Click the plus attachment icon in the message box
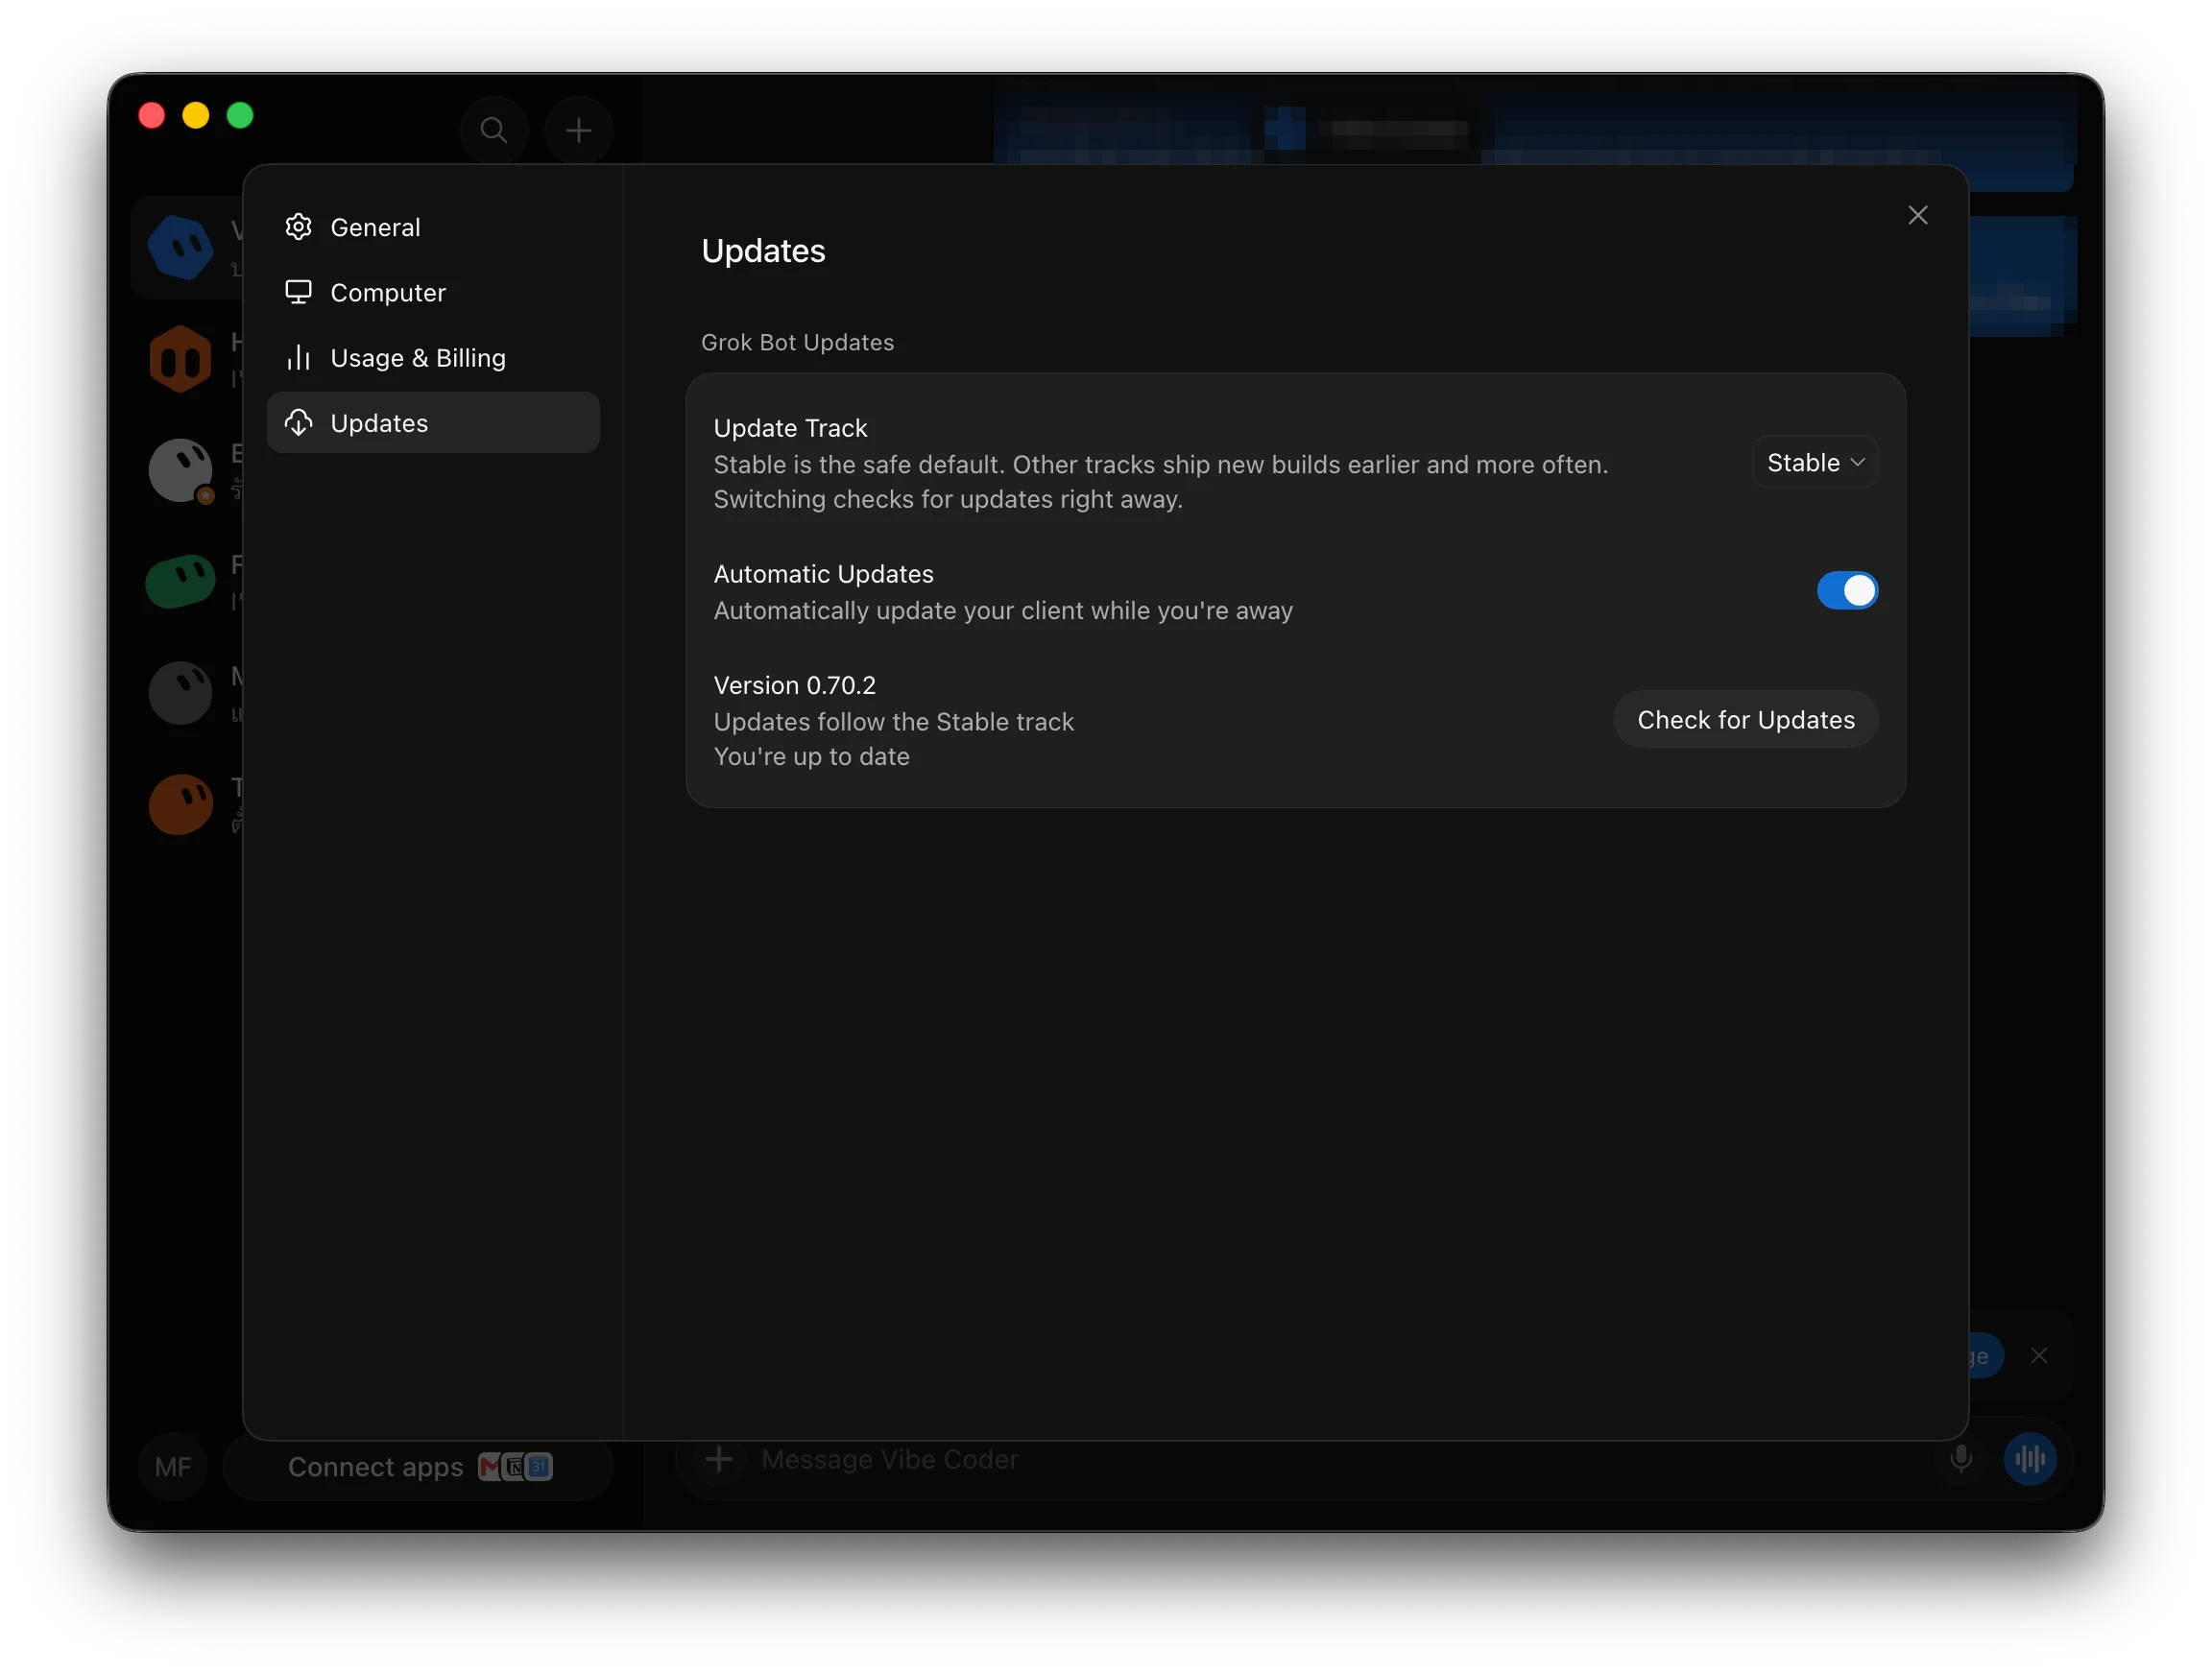Viewport: 2212px width, 1674px height. [x=719, y=1459]
